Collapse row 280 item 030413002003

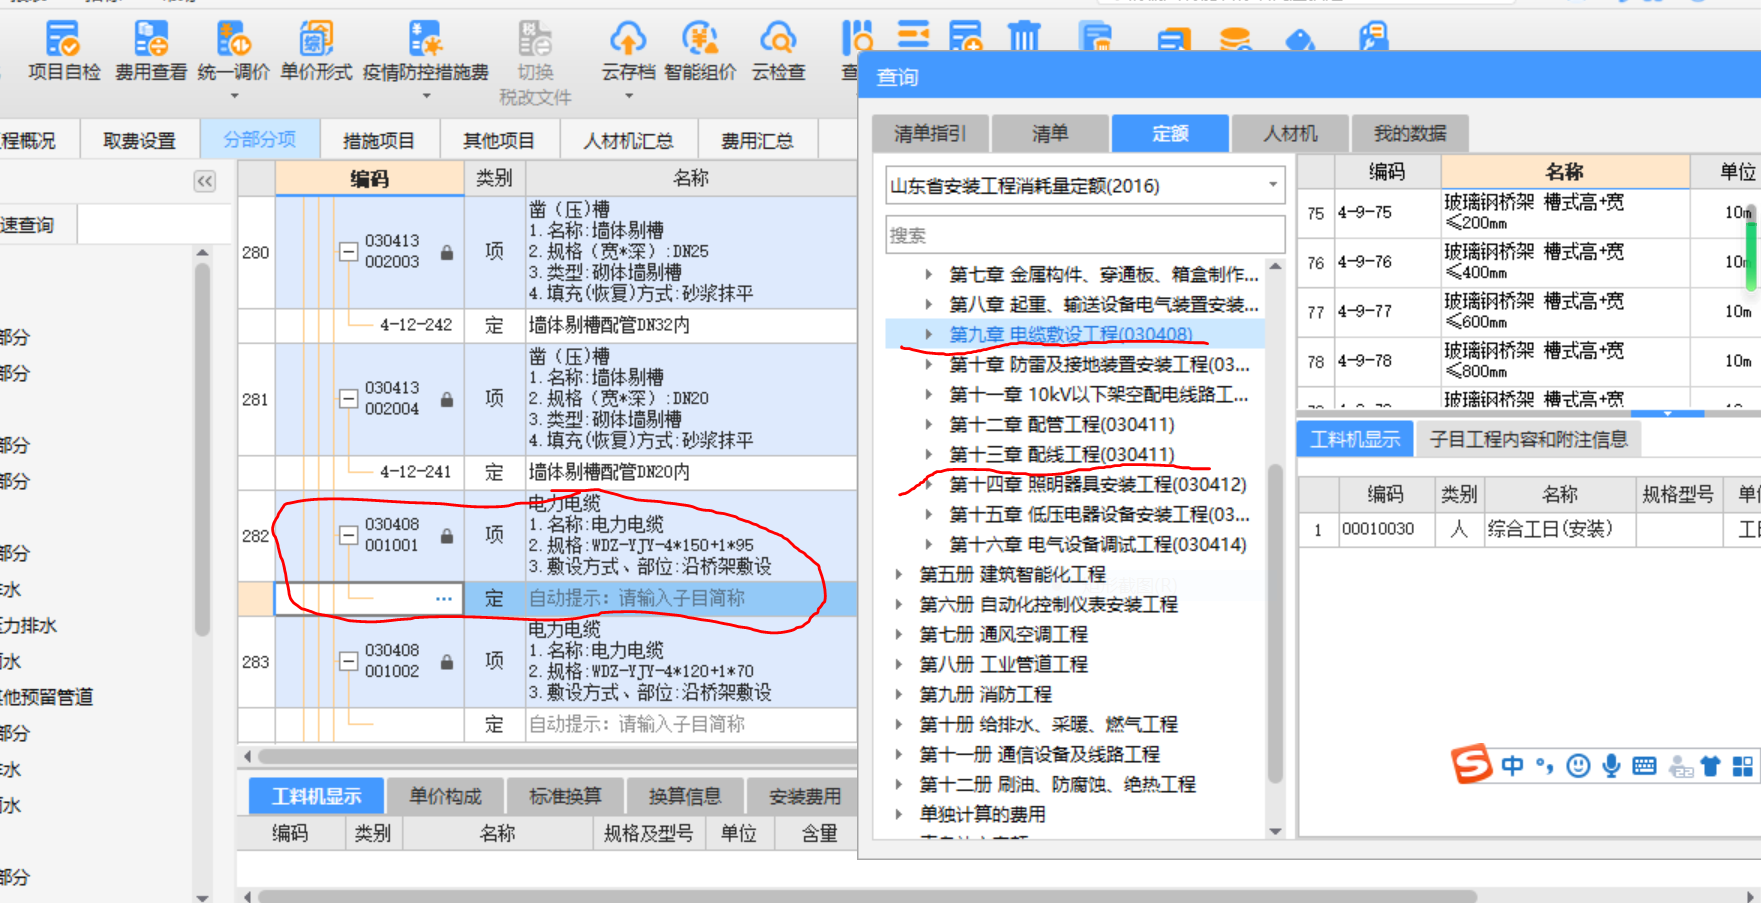pyautogui.click(x=348, y=253)
